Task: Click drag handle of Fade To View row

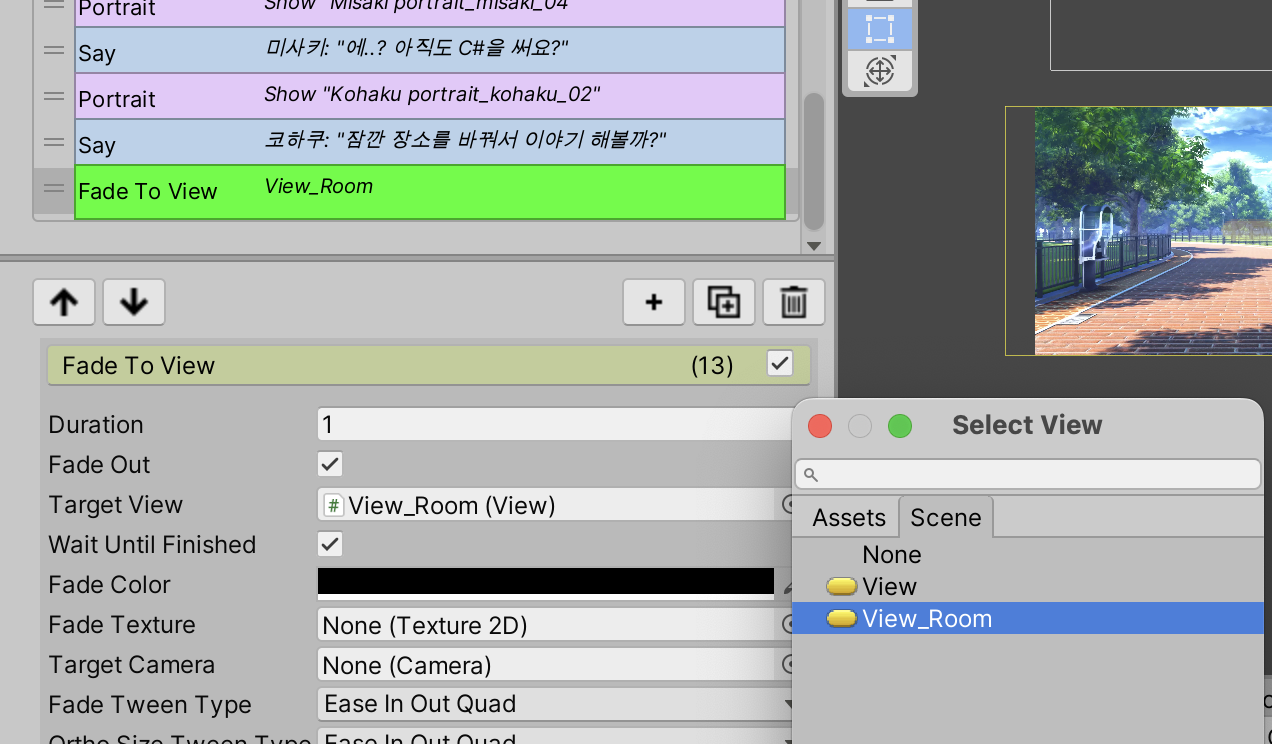Action: pyautogui.click(x=54, y=190)
